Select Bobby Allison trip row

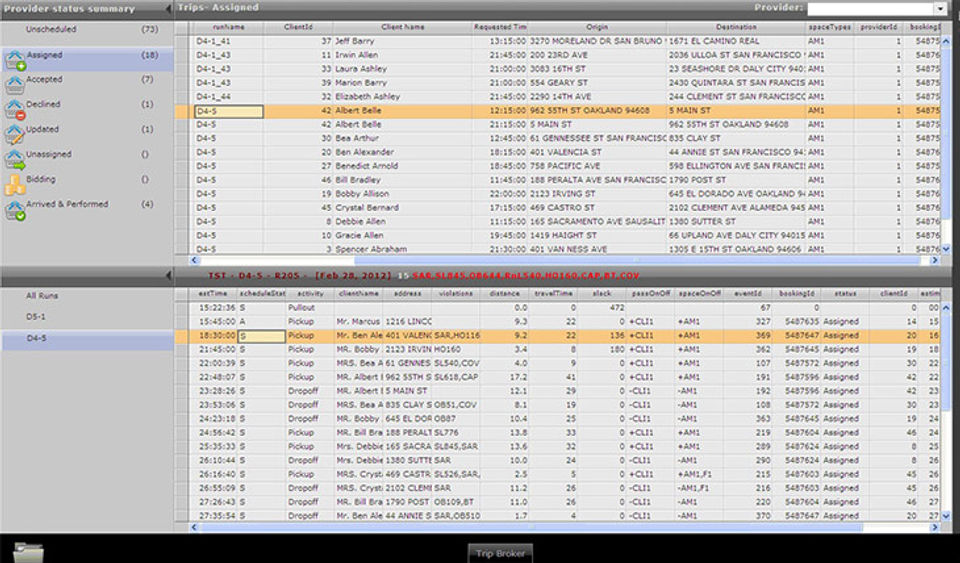tap(558, 194)
